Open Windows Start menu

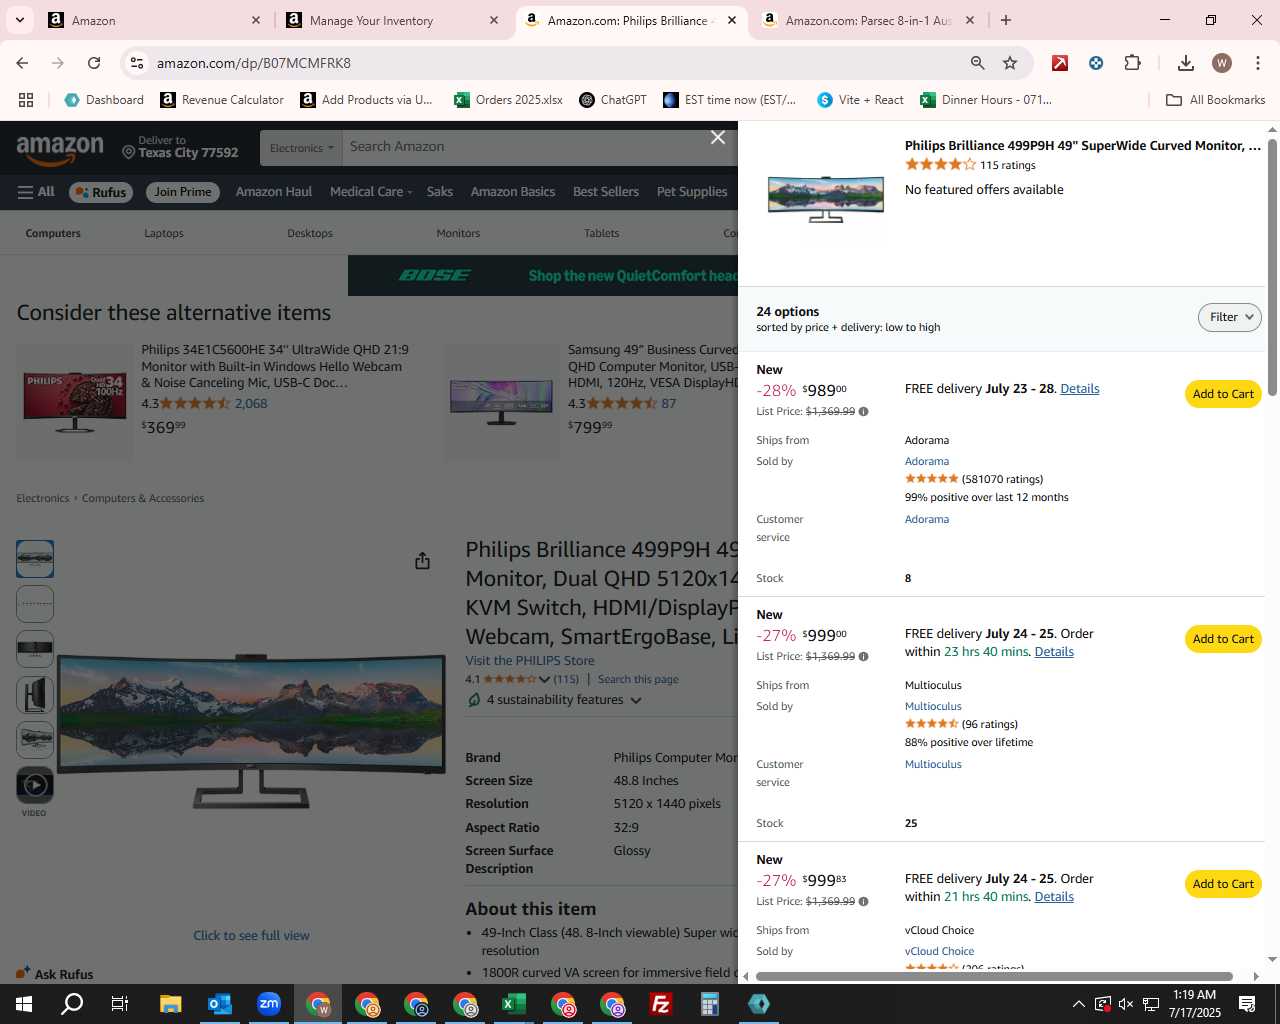click(x=24, y=1004)
